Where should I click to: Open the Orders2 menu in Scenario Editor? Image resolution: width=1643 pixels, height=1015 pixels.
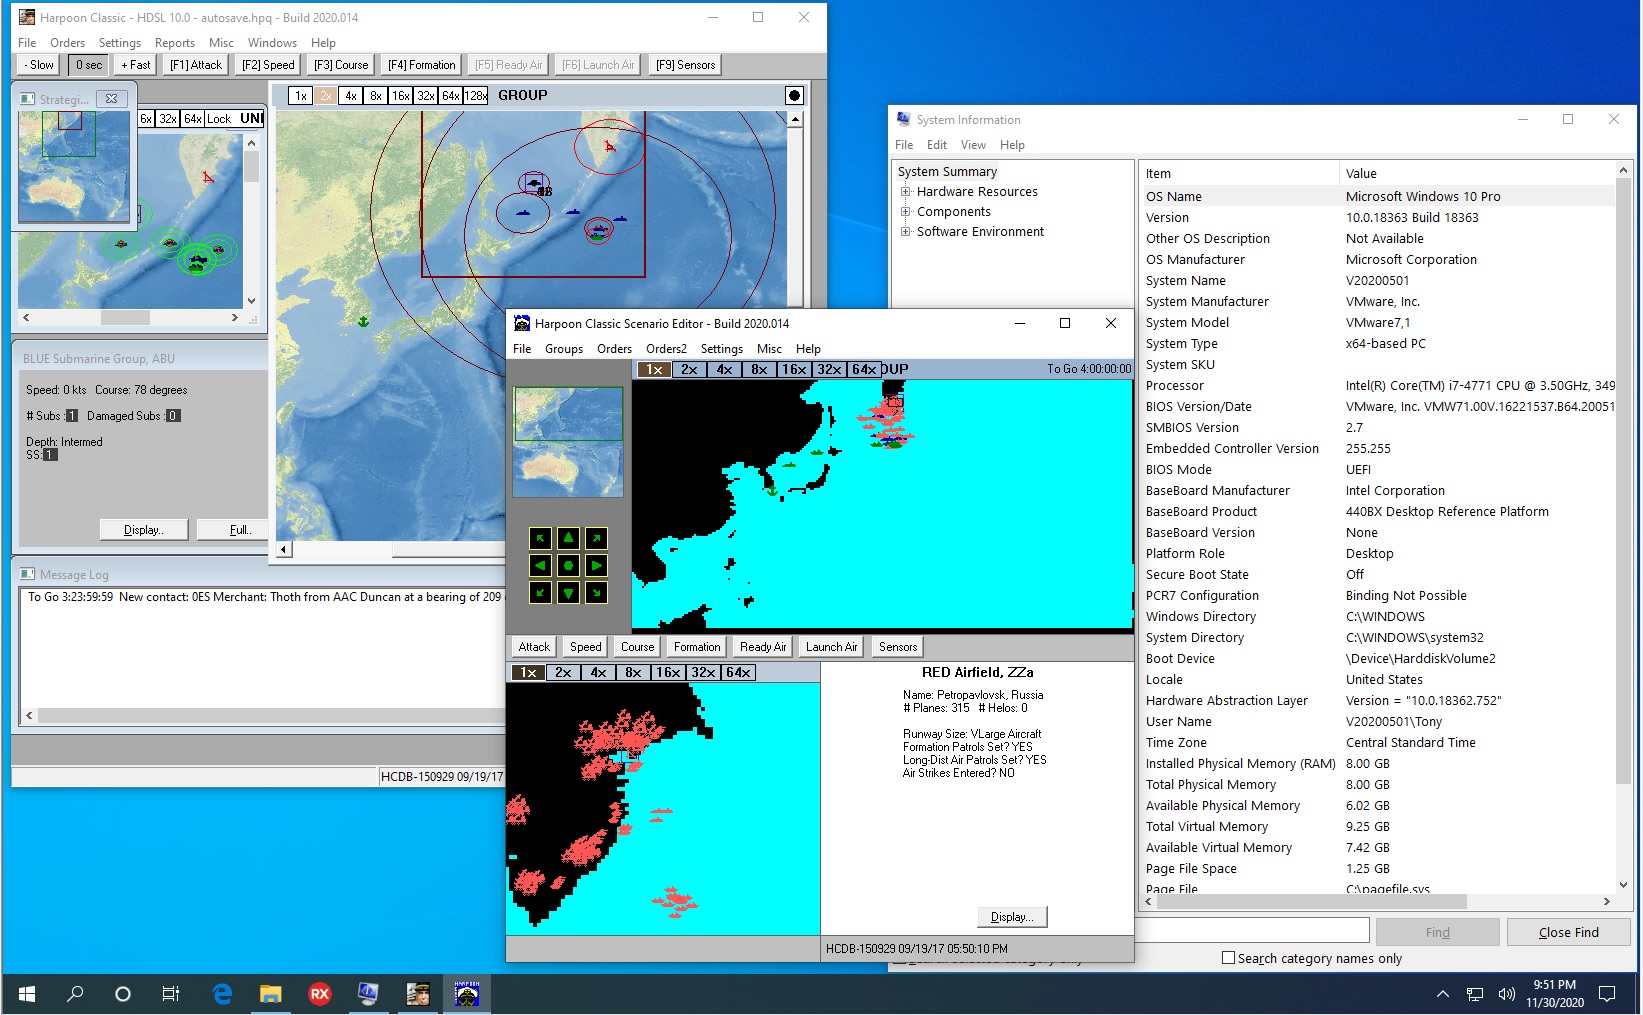(x=666, y=349)
